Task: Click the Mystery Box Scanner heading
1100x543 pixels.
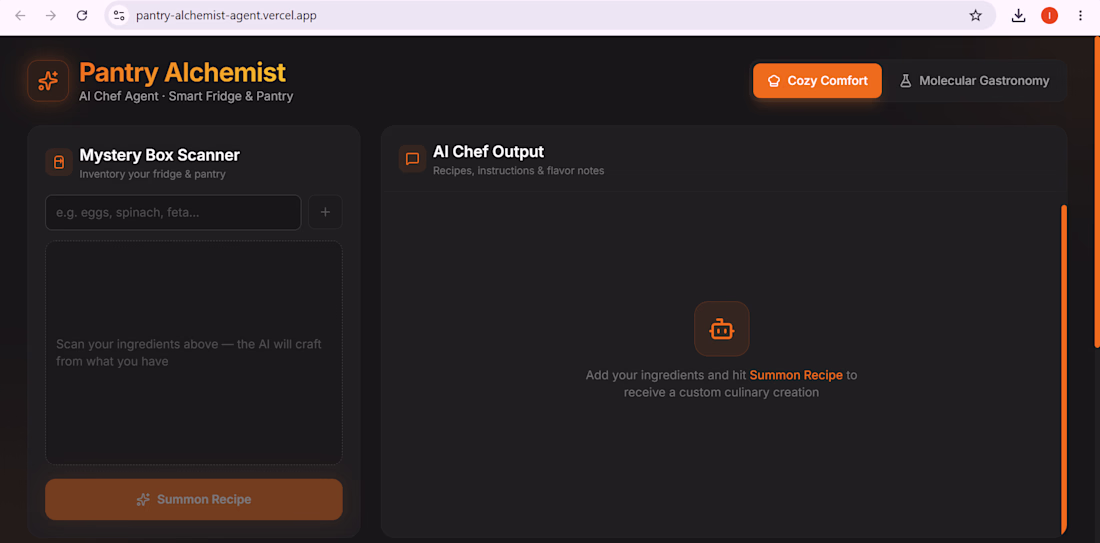Action: coord(159,155)
